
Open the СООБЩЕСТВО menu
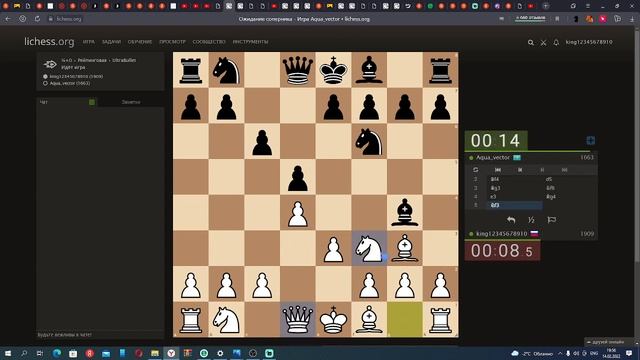(209, 42)
